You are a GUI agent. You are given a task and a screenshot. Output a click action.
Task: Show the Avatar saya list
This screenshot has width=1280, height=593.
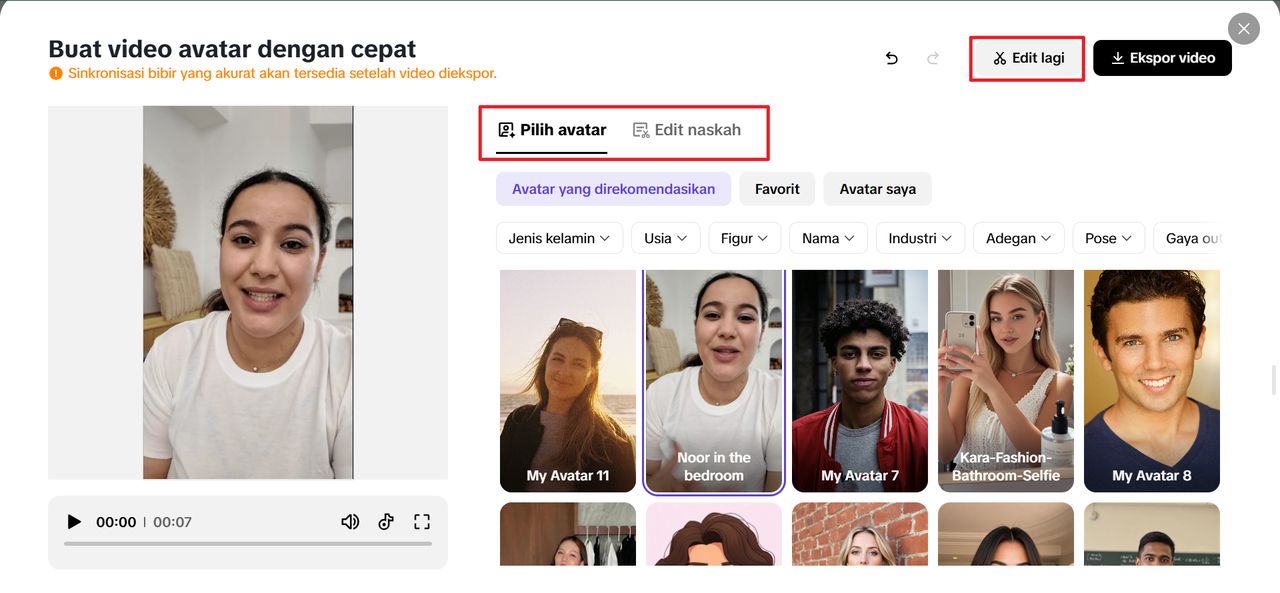[x=878, y=189]
